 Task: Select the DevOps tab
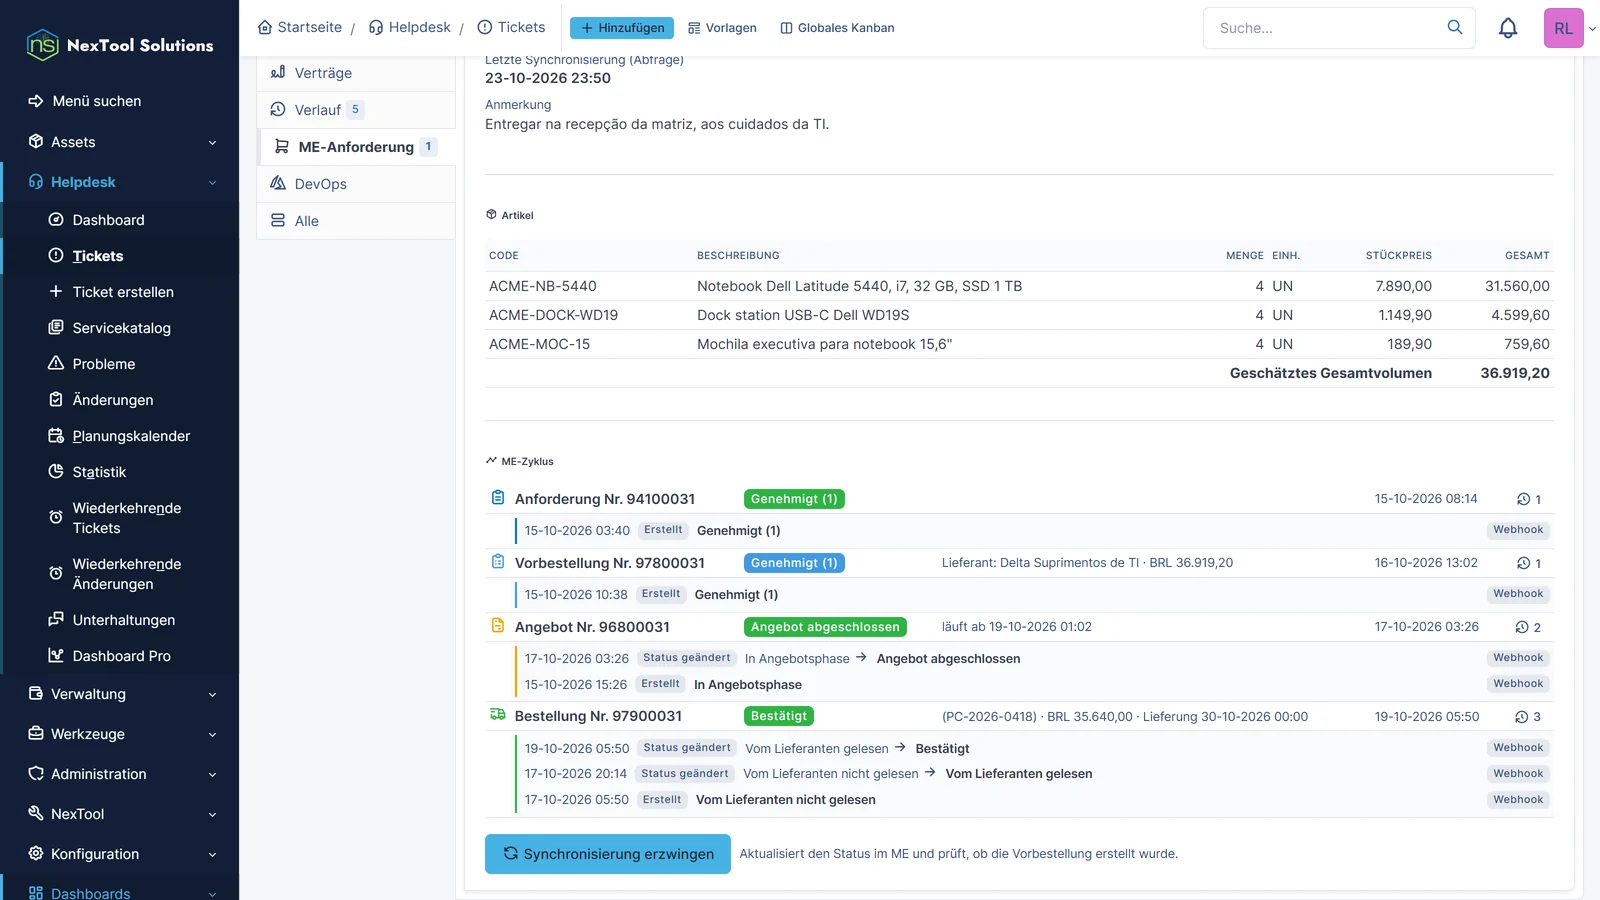click(x=356, y=184)
